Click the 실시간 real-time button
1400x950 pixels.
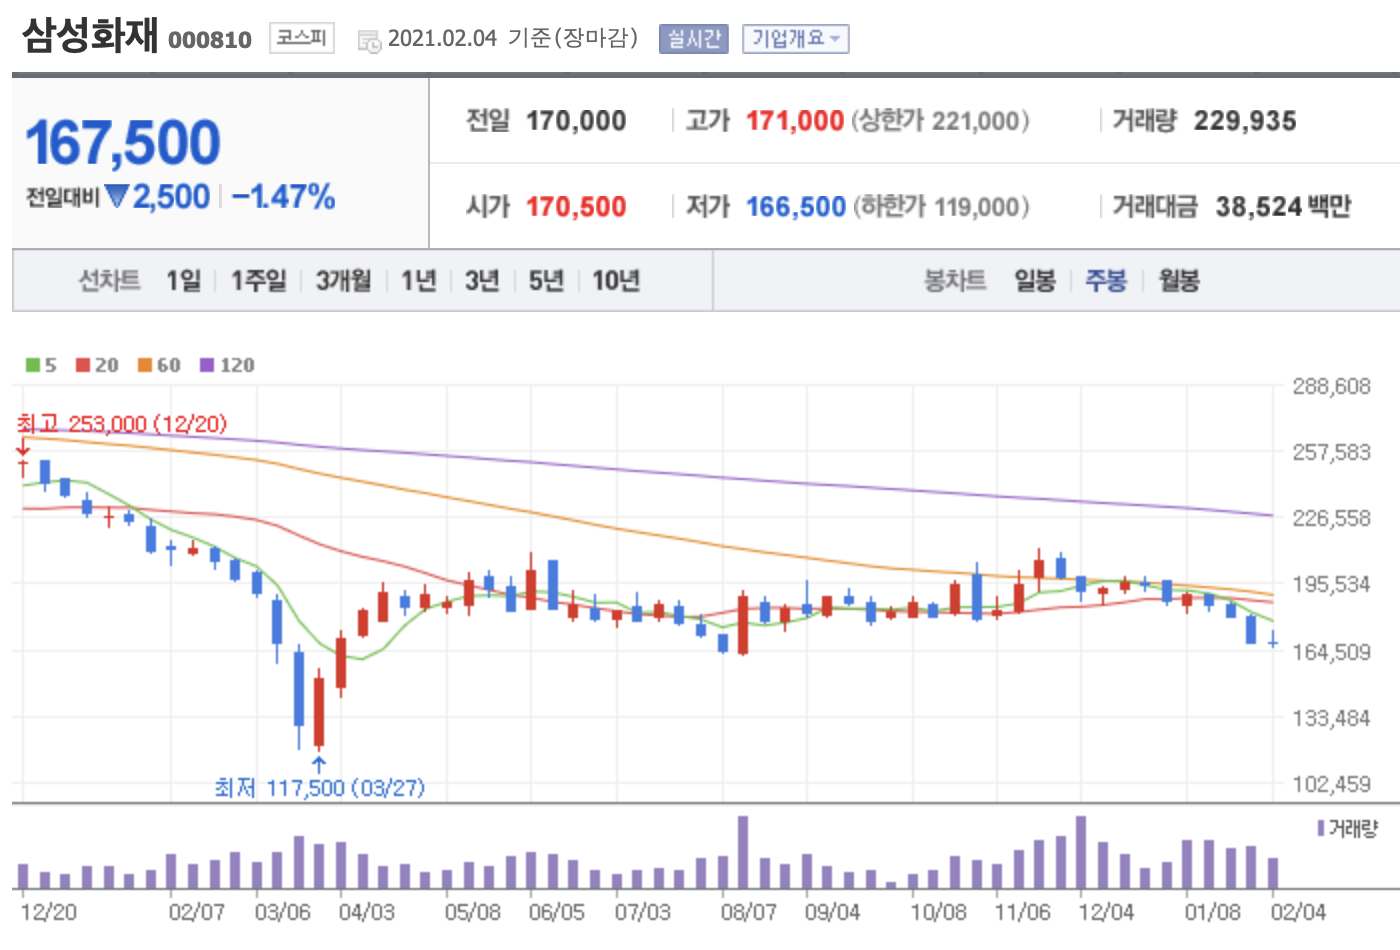click(694, 39)
